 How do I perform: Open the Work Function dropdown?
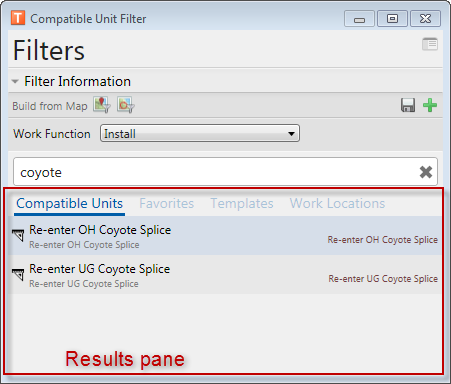(x=200, y=134)
